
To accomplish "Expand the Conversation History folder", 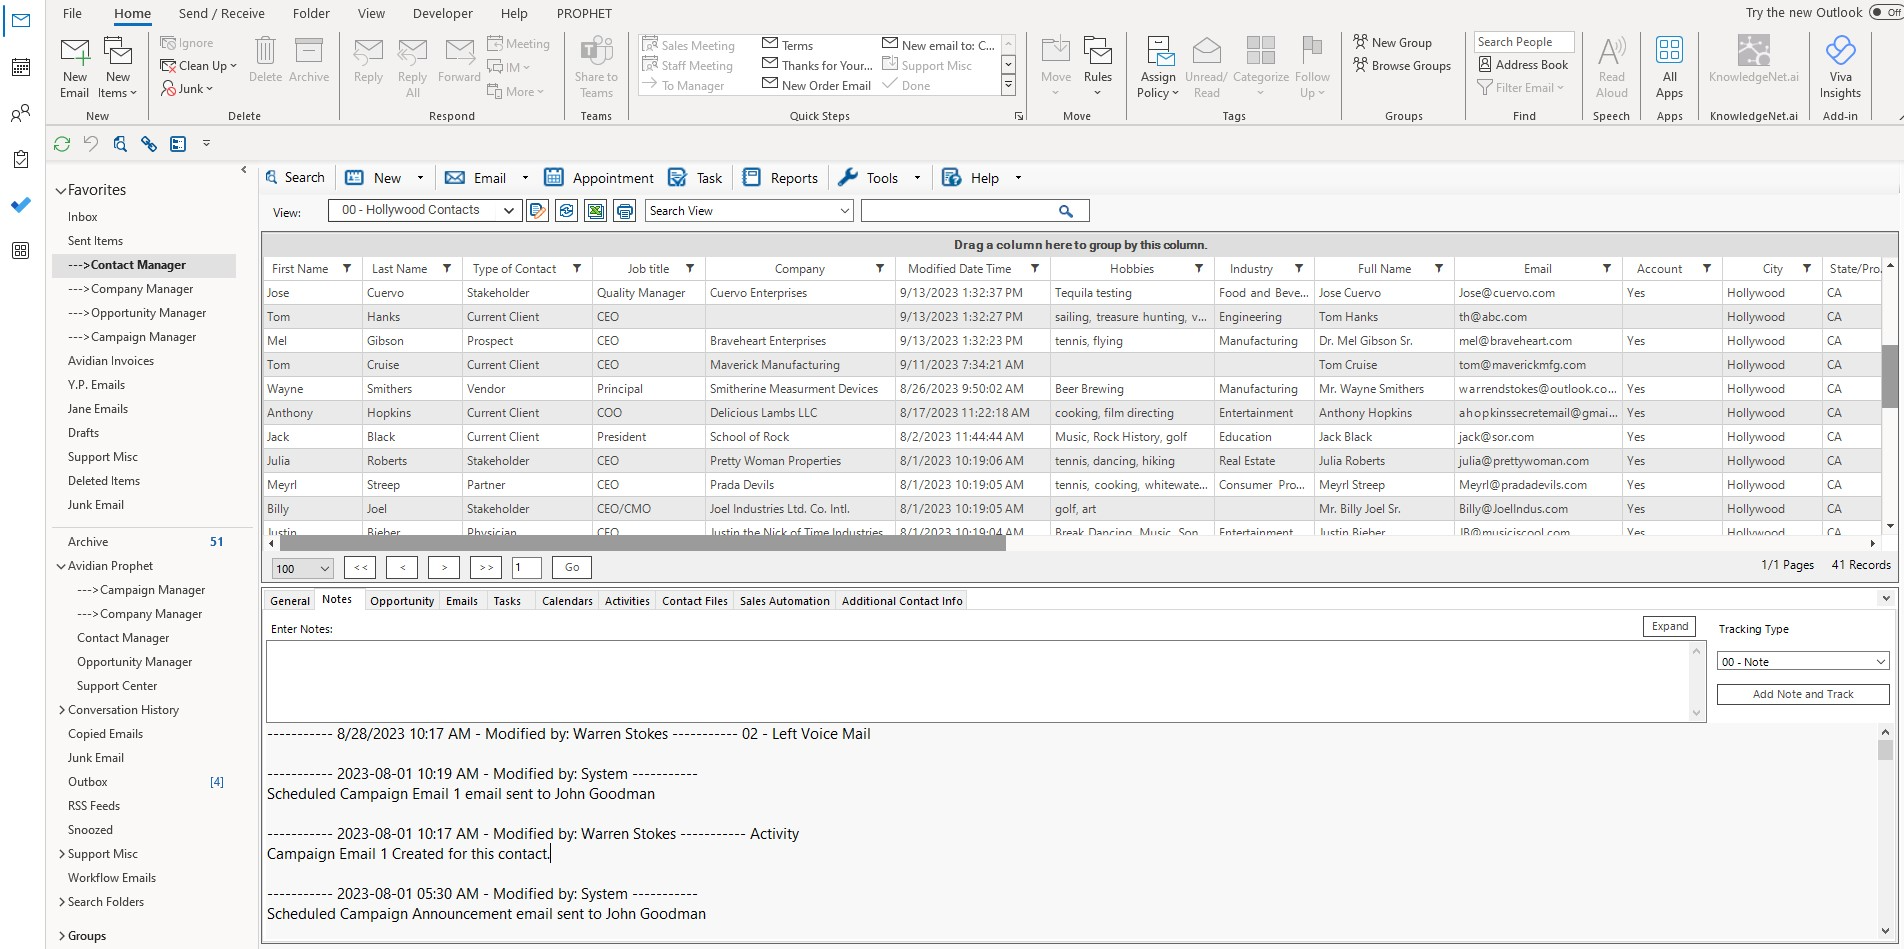I will [62, 710].
